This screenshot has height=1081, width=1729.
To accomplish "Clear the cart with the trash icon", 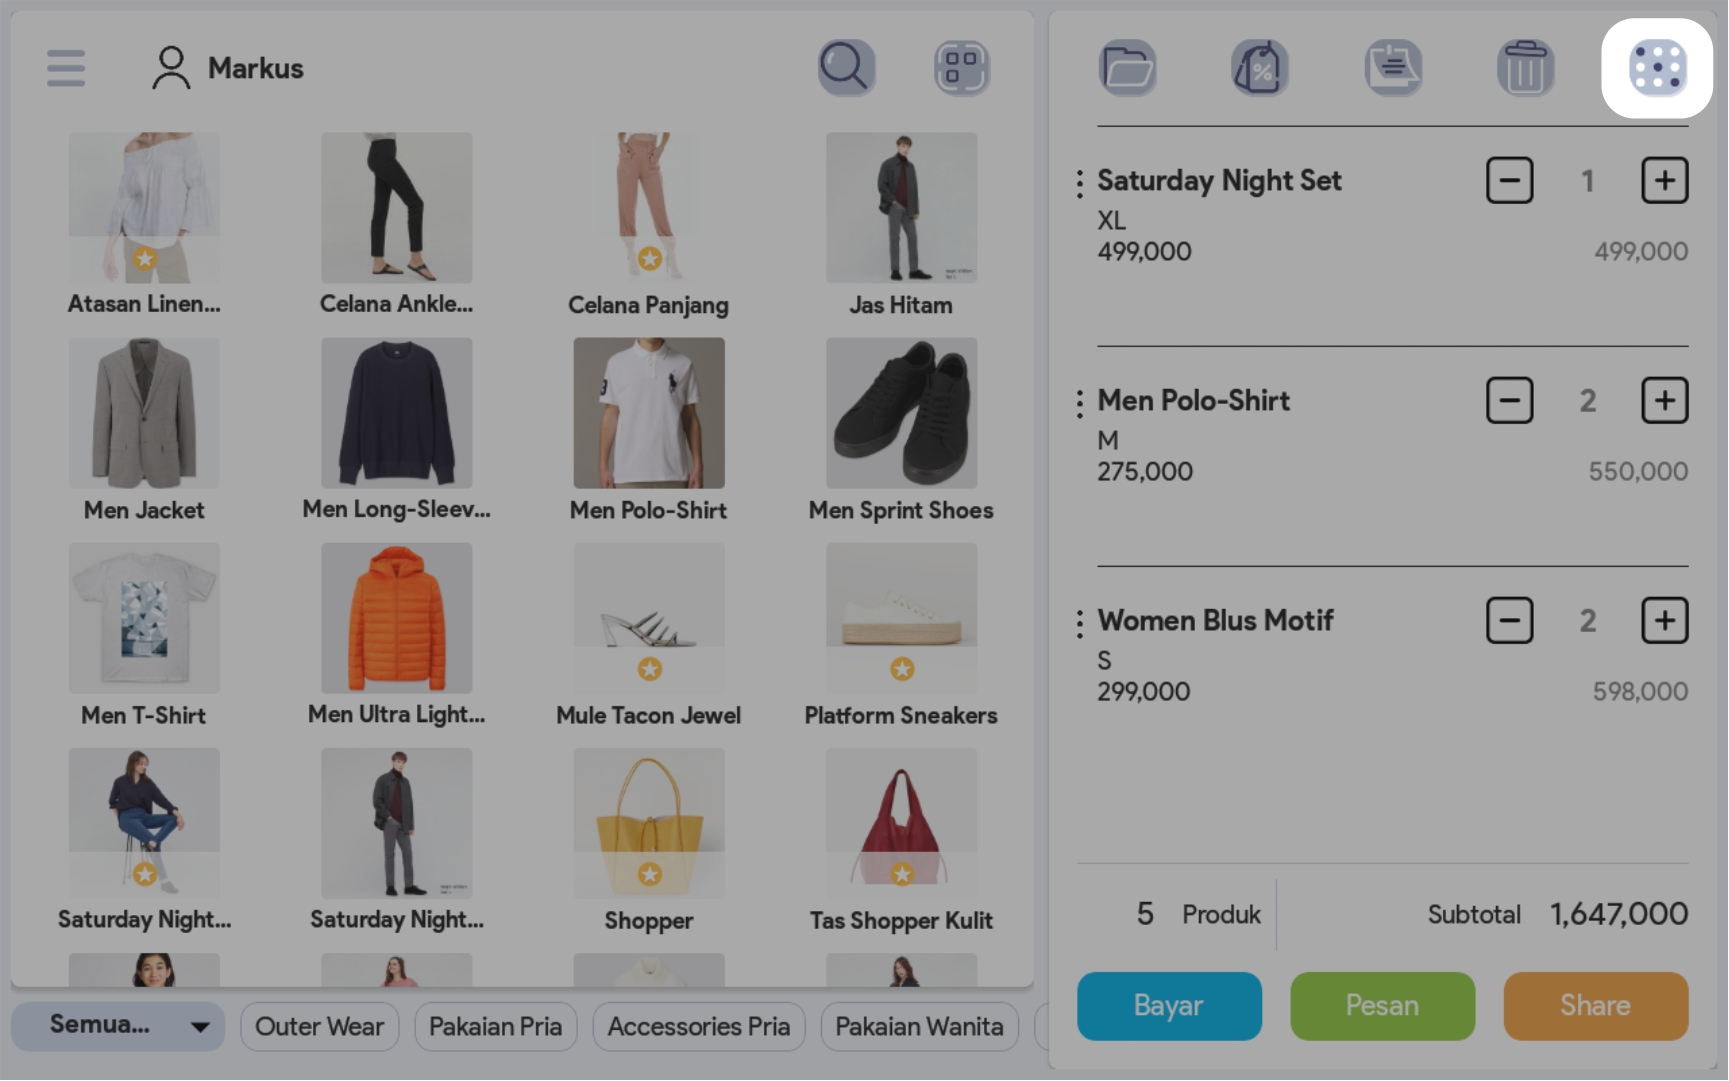I will (x=1525, y=68).
